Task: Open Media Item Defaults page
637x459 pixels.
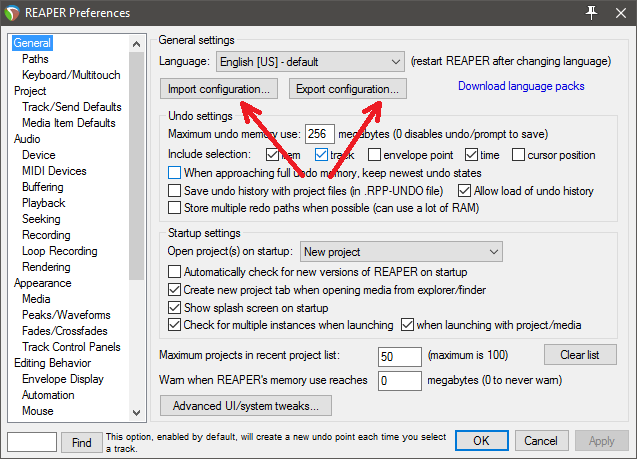Action: 69,123
